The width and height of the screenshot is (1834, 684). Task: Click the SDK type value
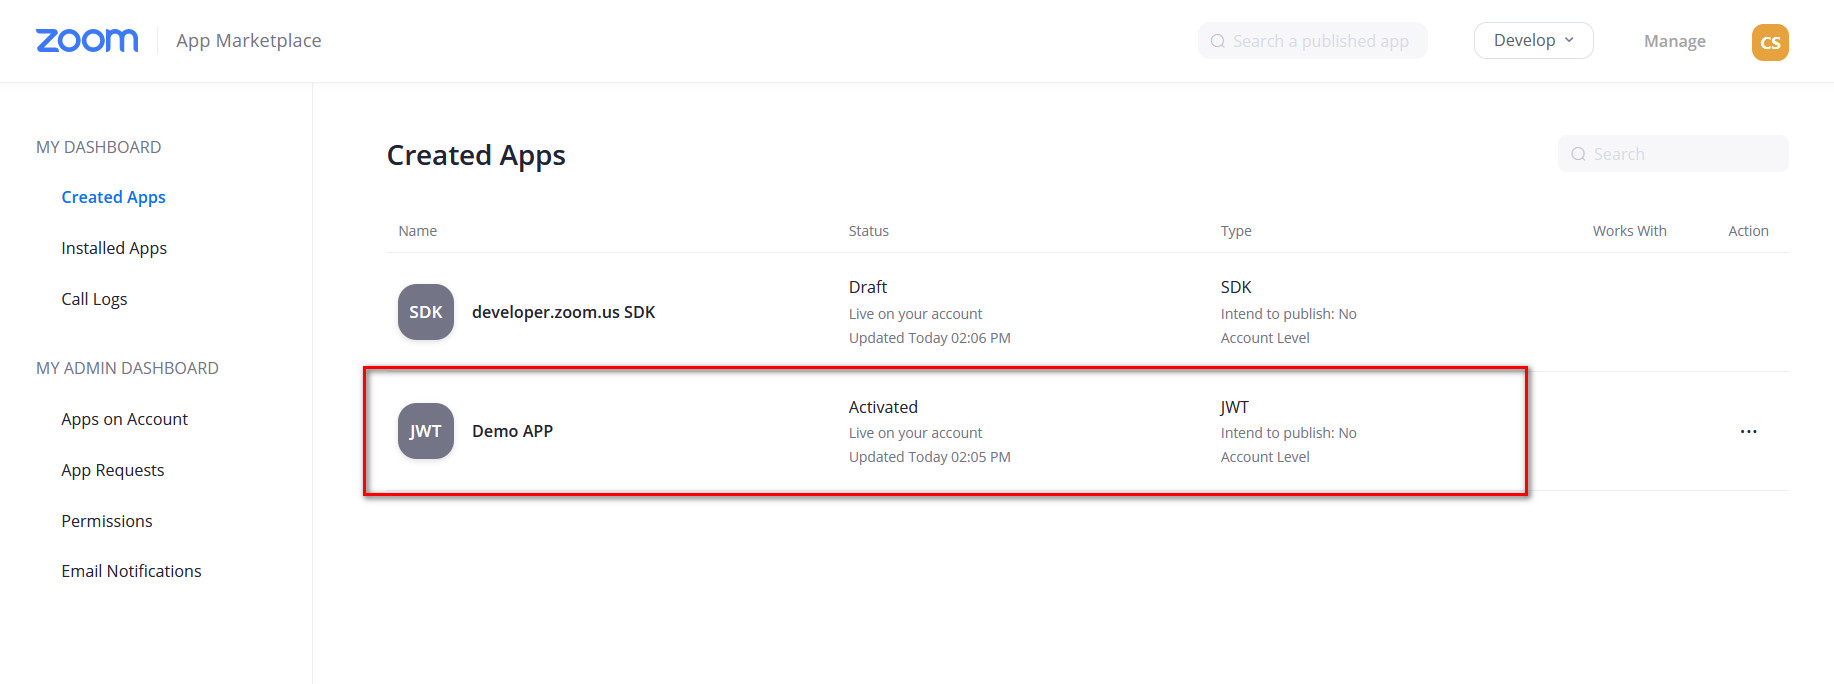[1236, 287]
